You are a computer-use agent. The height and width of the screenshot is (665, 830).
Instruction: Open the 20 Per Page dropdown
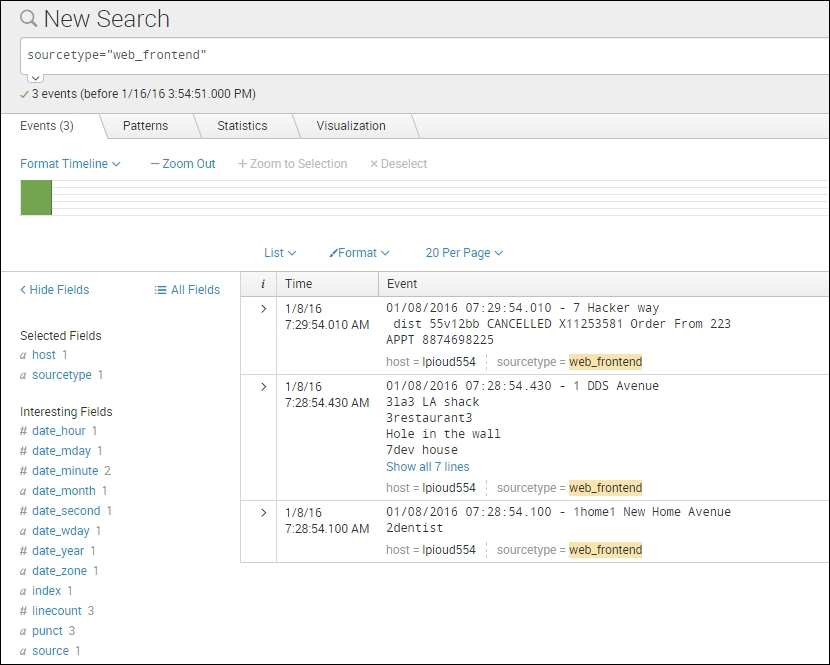[464, 253]
